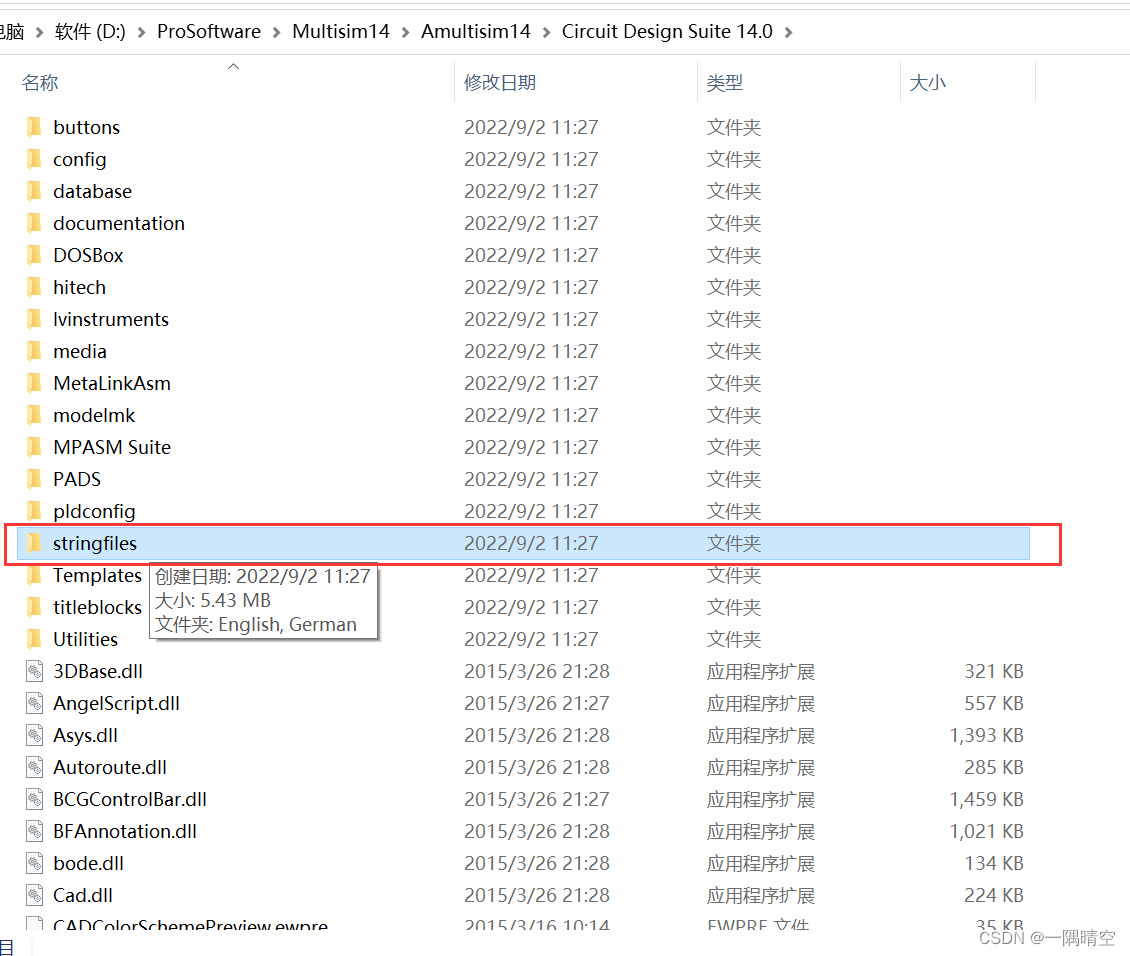This screenshot has height=956, width=1130.
Task: Click the 1,393 KB size of Asys.dll
Action: tap(987, 736)
